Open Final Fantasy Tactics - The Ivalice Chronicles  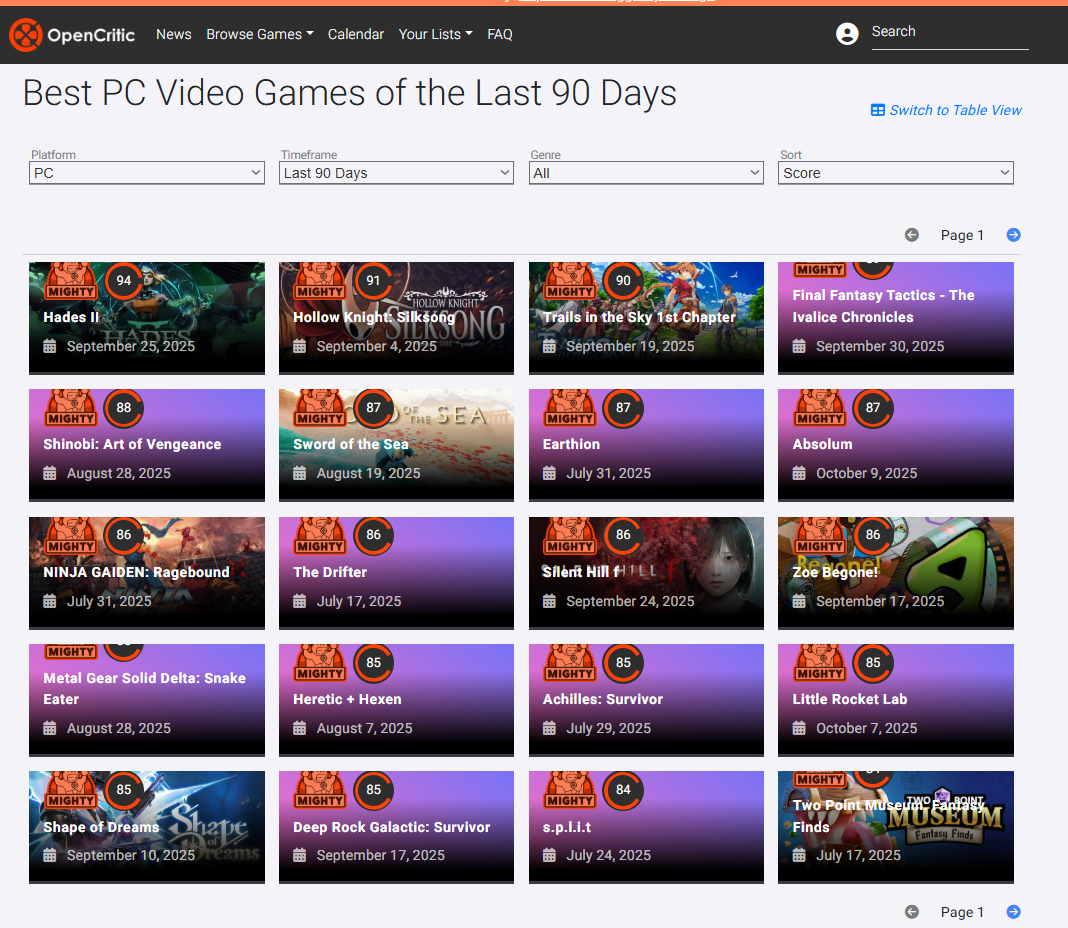click(883, 306)
